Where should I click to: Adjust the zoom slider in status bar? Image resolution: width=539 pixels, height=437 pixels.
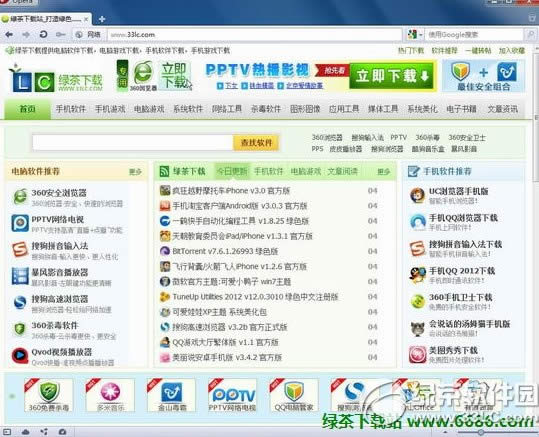[481, 432]
